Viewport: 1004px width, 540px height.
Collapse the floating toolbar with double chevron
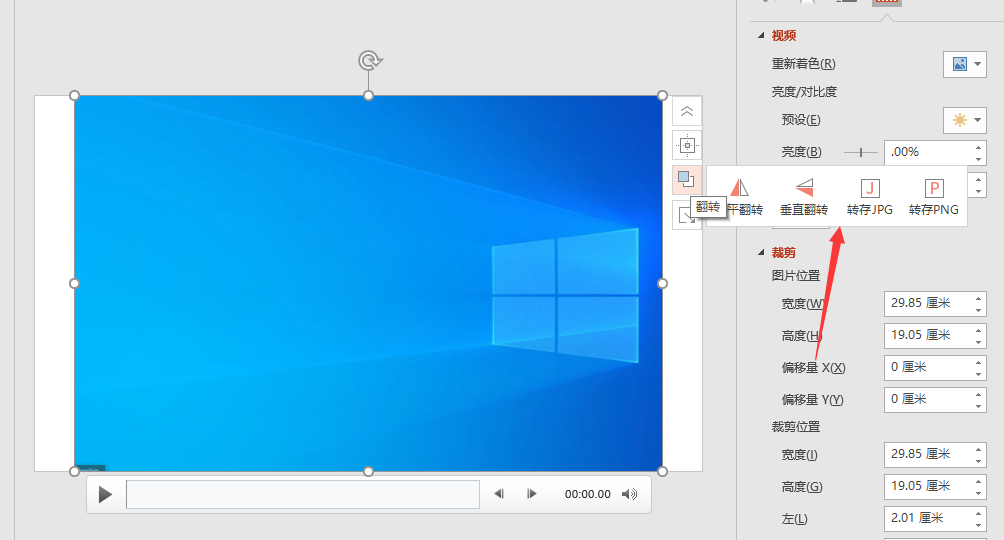pos(687,111)
